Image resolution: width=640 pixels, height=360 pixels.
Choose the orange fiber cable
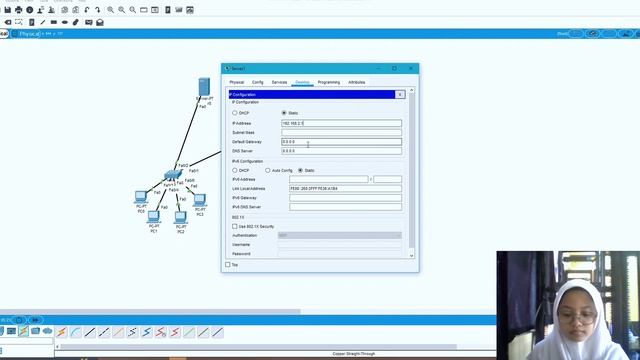(x=118, y=332)
